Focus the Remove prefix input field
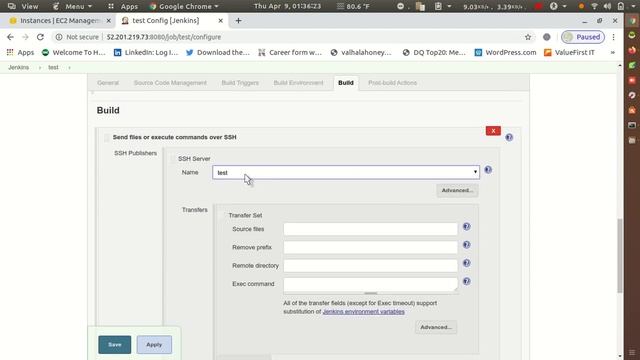 (370, 247)
